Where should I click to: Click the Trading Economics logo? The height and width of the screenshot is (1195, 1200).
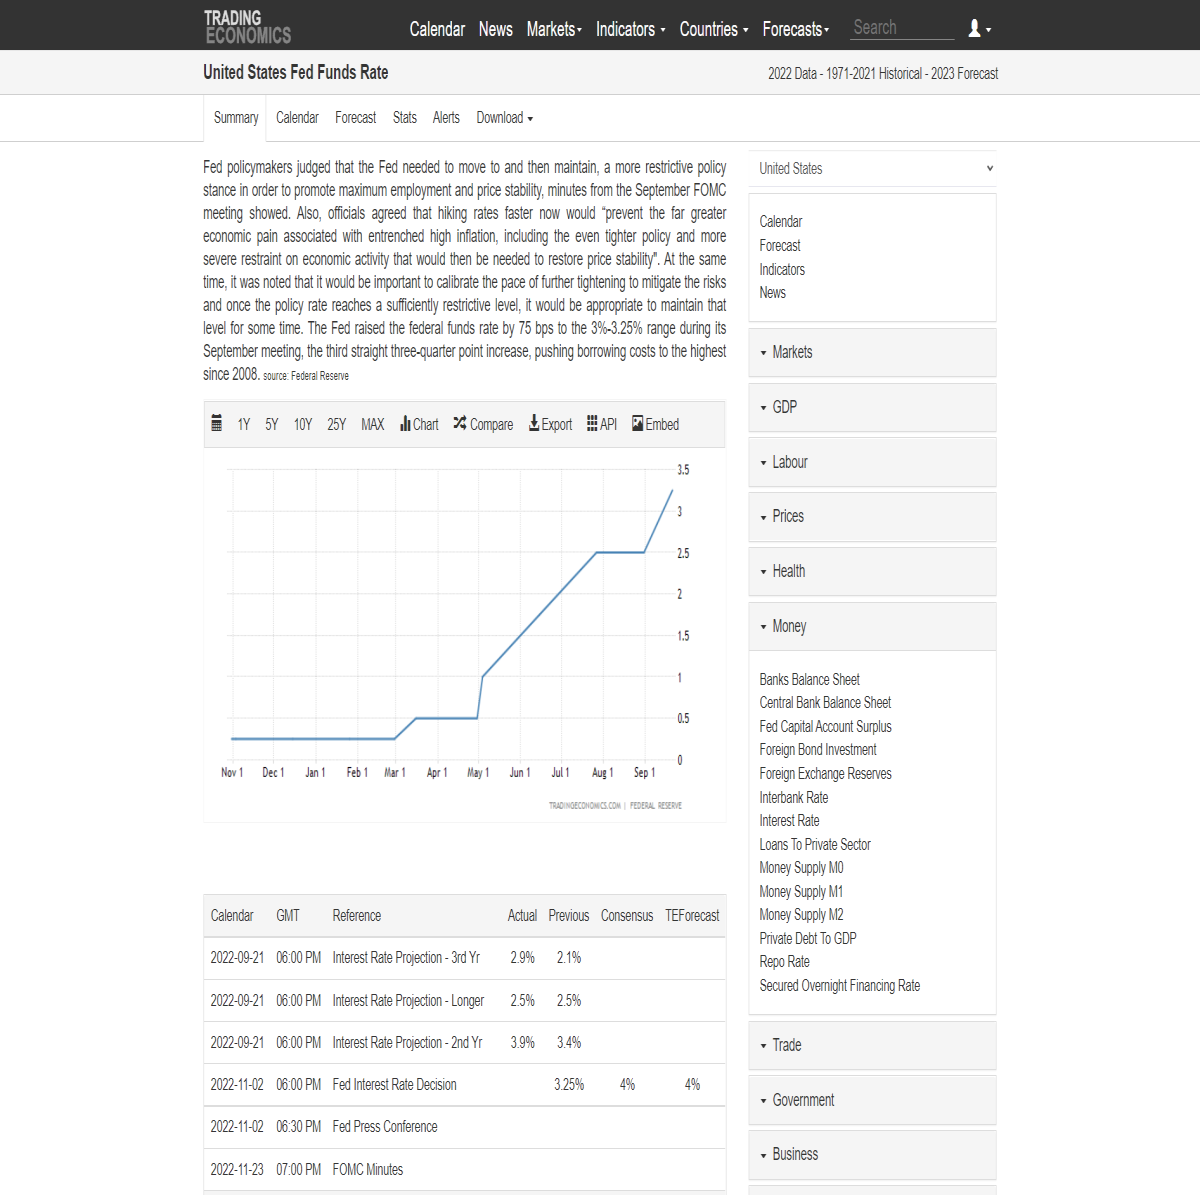point(247,27)
